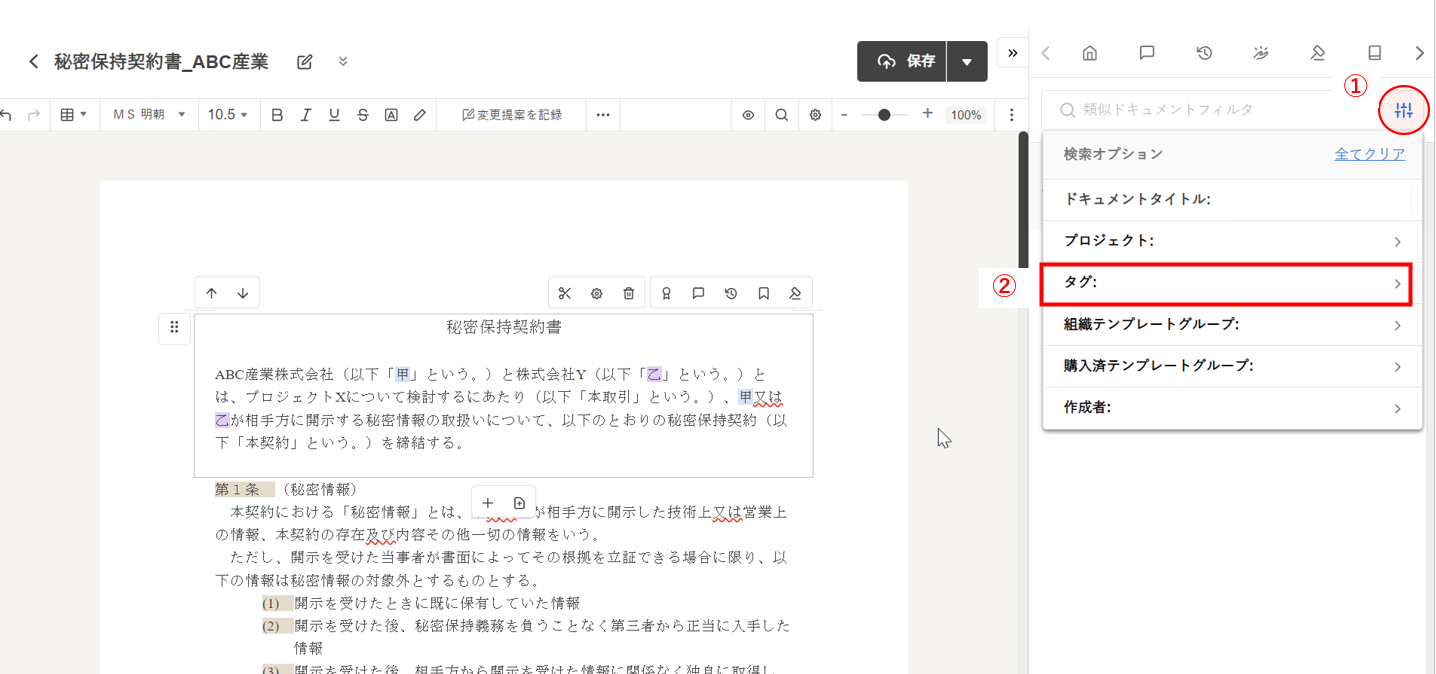Toggle the eye preview icon in toolbar
This screenshot has width=1436, height=674.
click(x=748, y=115)
